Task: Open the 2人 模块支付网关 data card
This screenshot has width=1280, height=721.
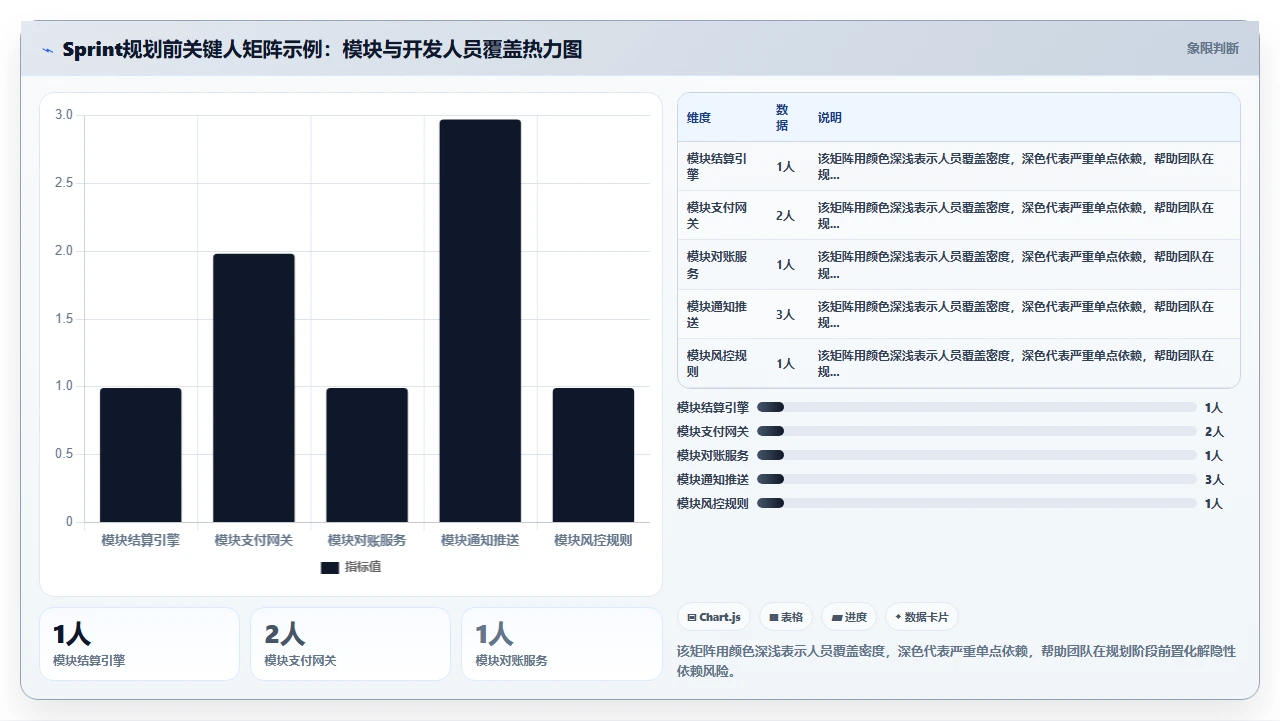Action: [351, 644]
